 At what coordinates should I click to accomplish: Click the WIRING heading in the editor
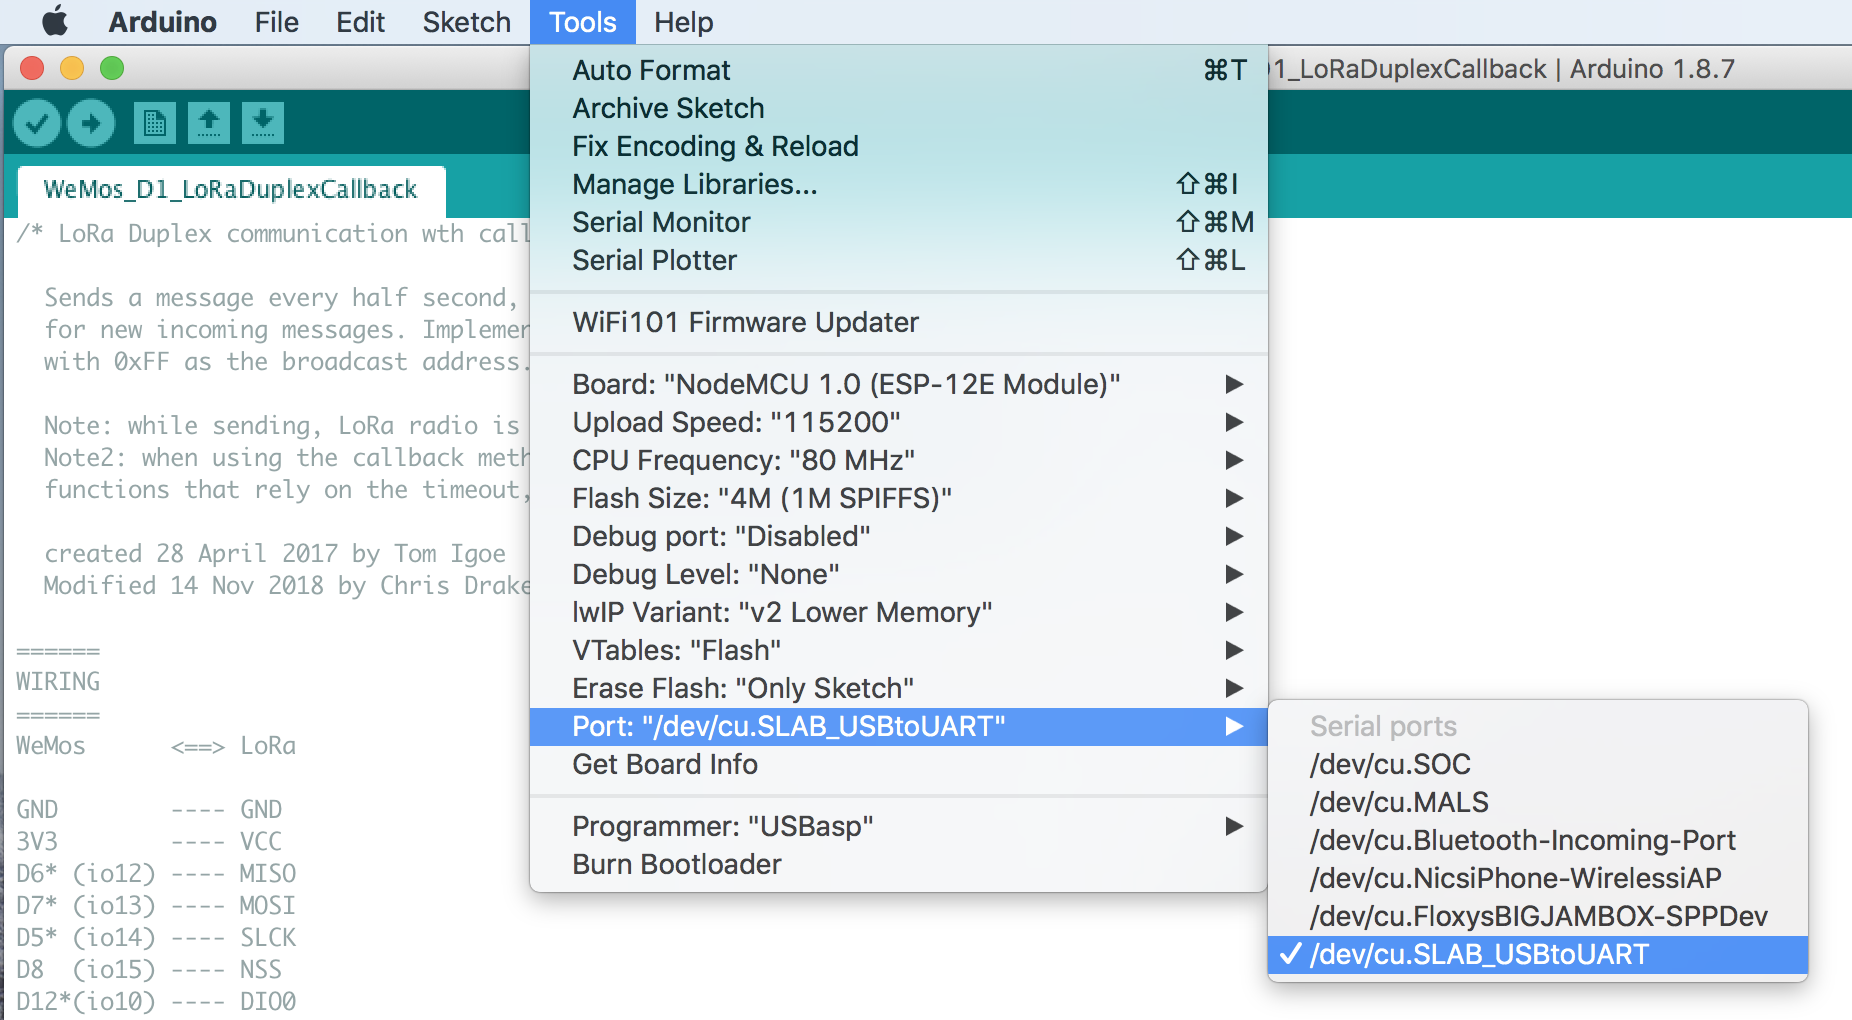58,681
